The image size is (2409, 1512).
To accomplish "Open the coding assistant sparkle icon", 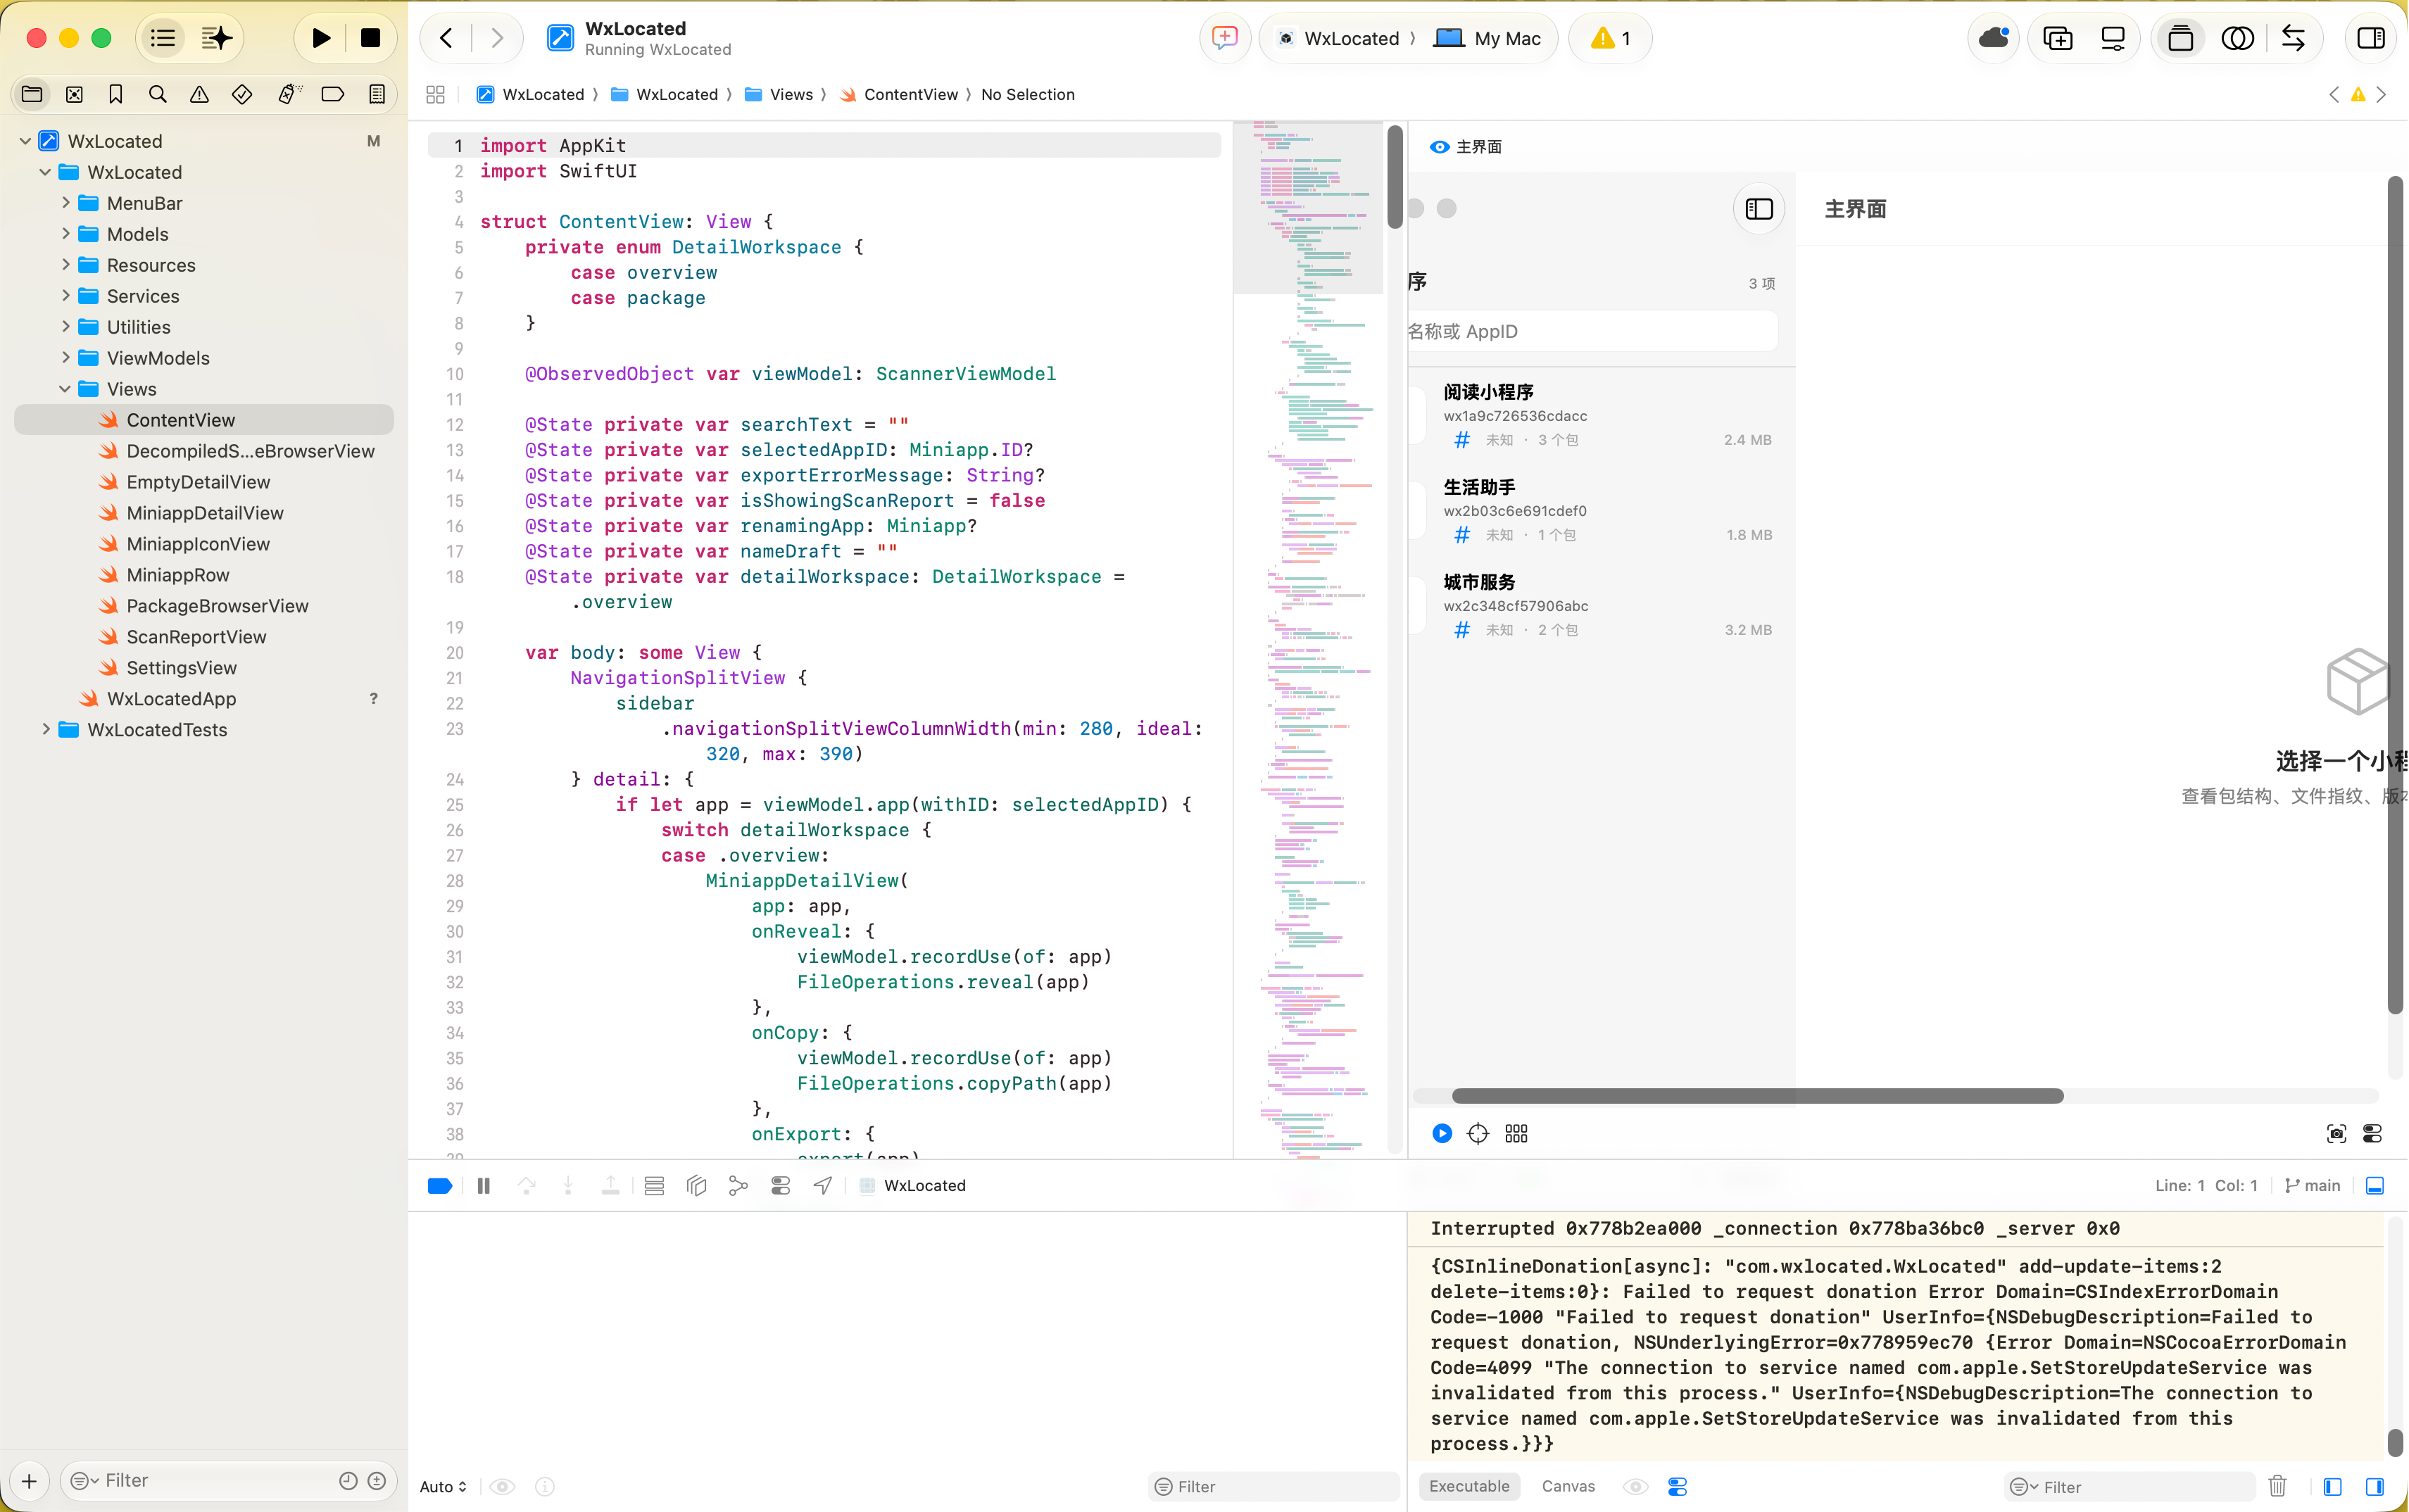I will pos(216,38).
